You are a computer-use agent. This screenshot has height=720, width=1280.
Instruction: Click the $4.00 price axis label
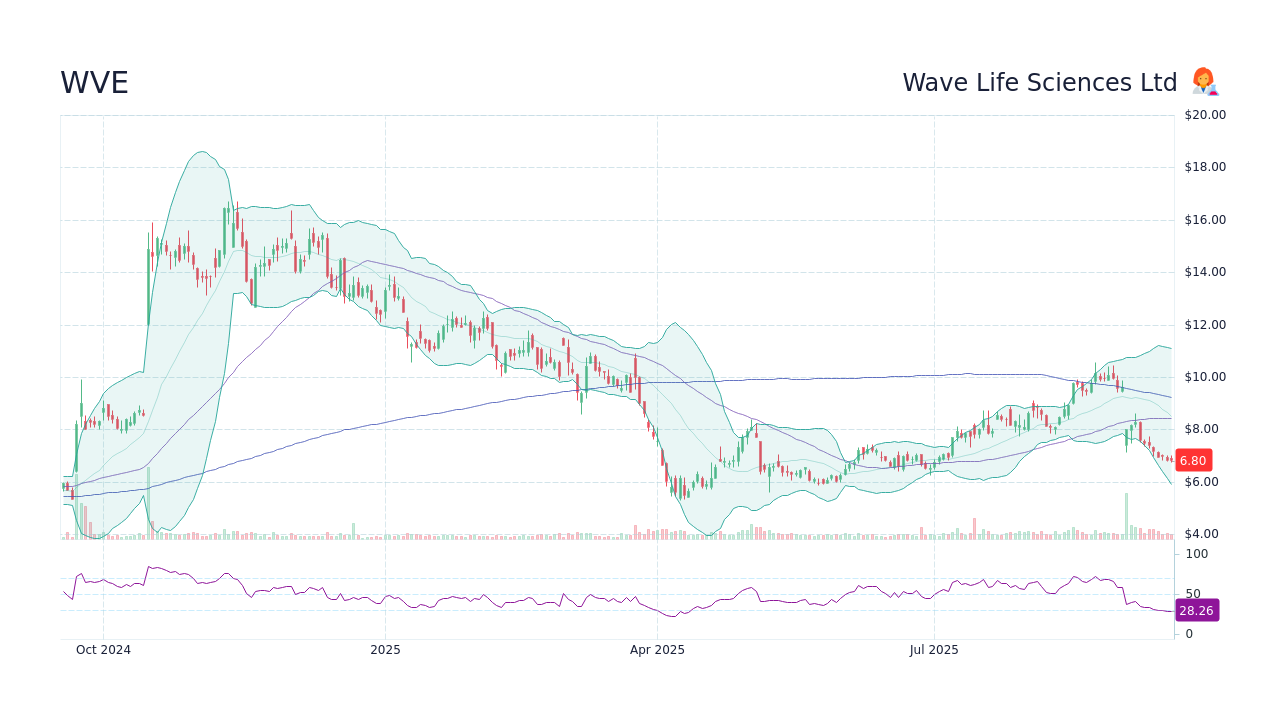[x=1200, y=534]
